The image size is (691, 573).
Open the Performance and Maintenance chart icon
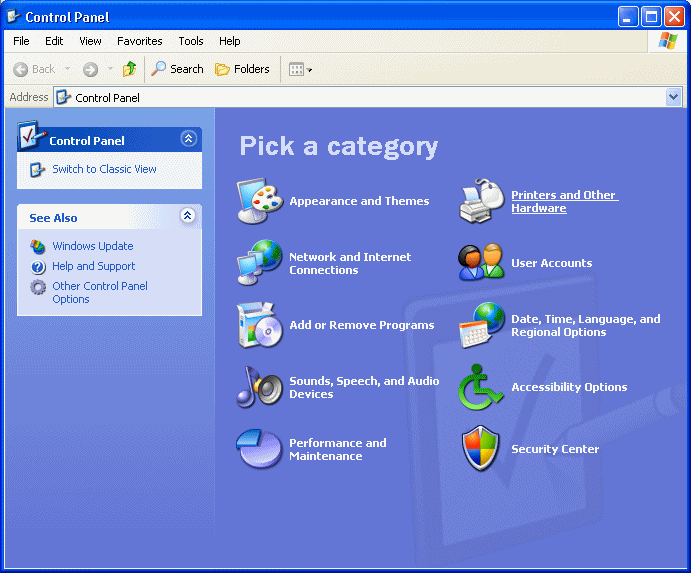(x=260, y=449)
